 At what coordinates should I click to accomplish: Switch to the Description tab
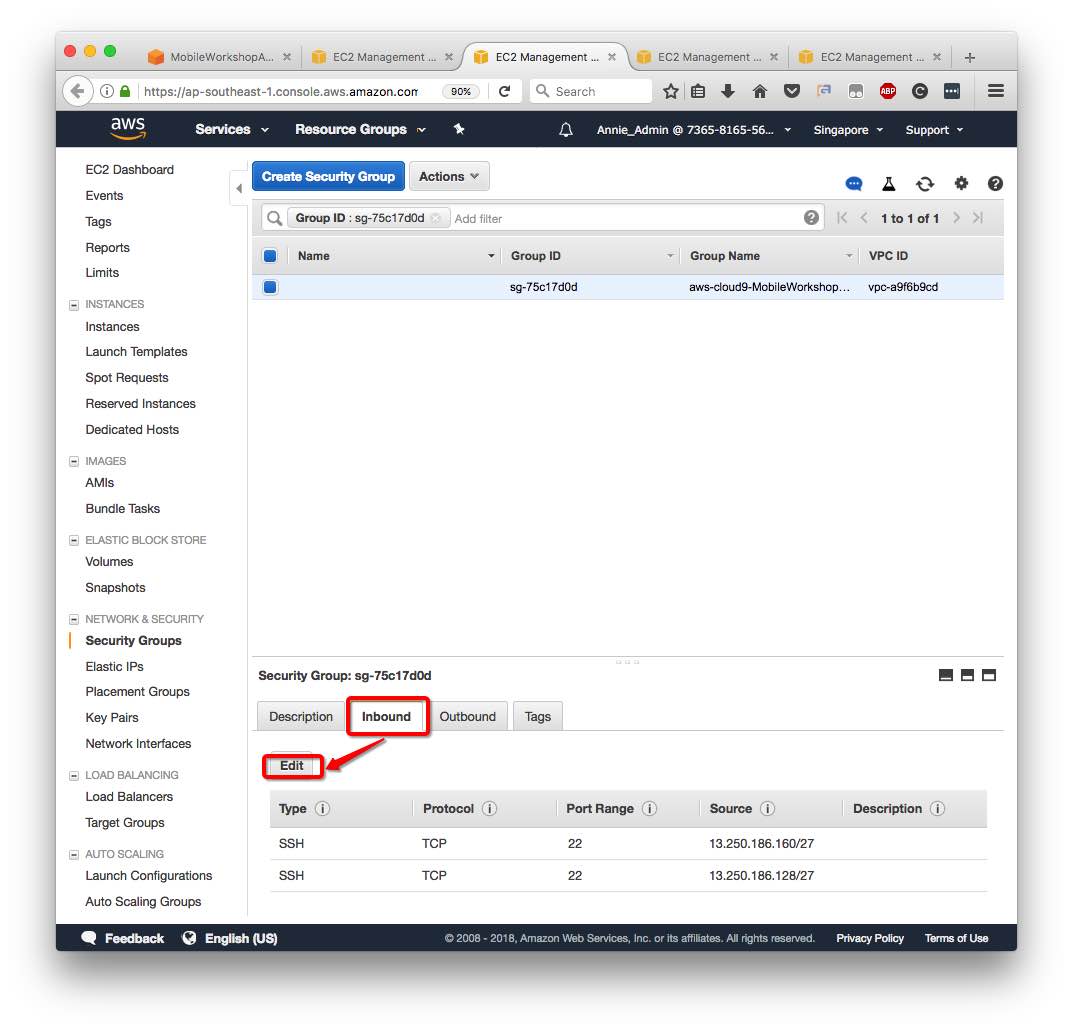point(300,716)
